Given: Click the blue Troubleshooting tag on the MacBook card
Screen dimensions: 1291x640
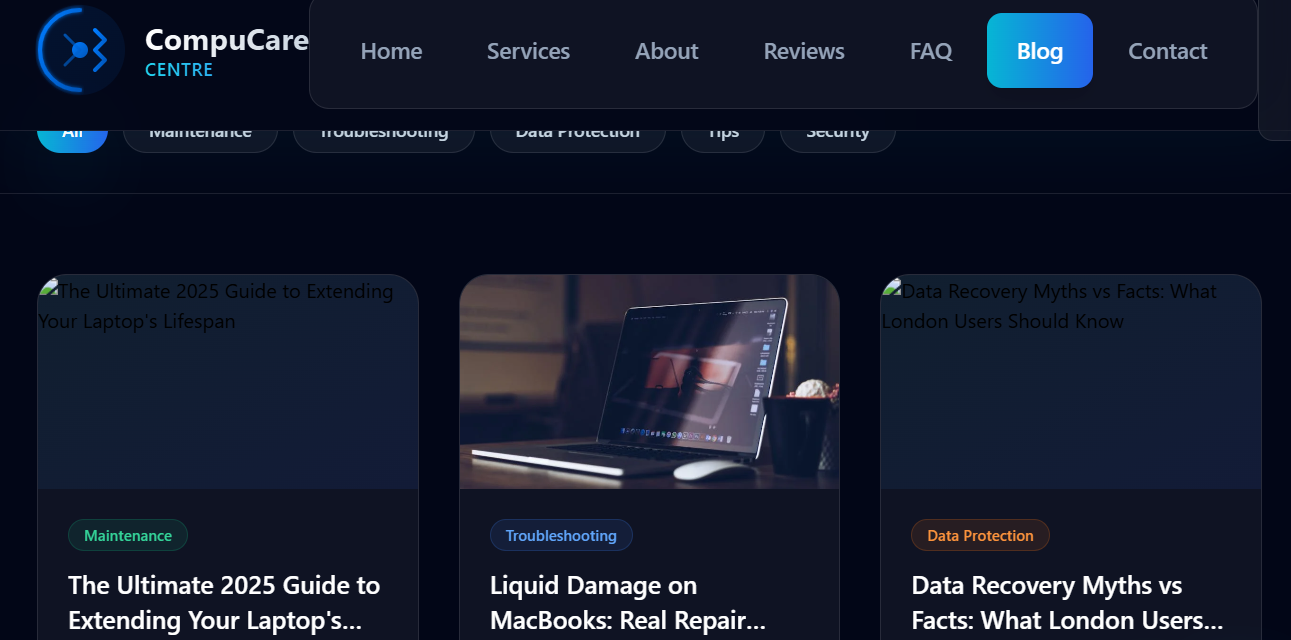Looking at the screenshot, I should [561, 535].
